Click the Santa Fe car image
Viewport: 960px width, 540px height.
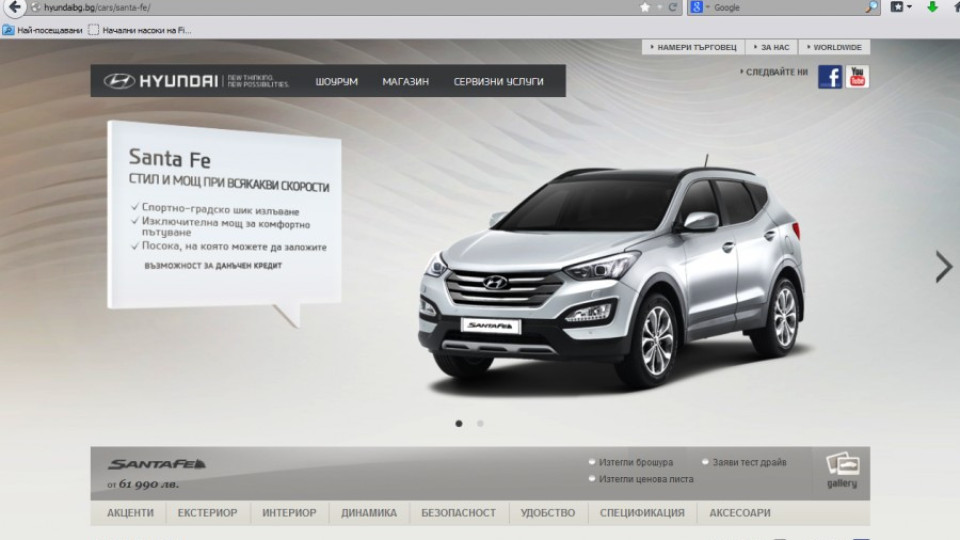pos(611,276)
